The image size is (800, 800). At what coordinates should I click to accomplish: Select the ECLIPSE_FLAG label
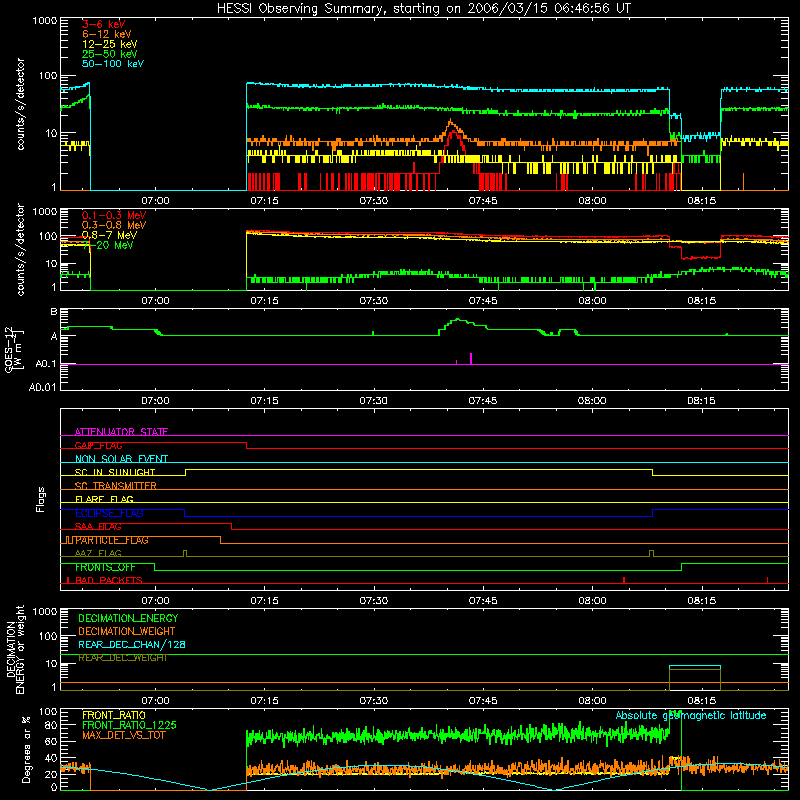pyautogui.click(x=109, y=513)
